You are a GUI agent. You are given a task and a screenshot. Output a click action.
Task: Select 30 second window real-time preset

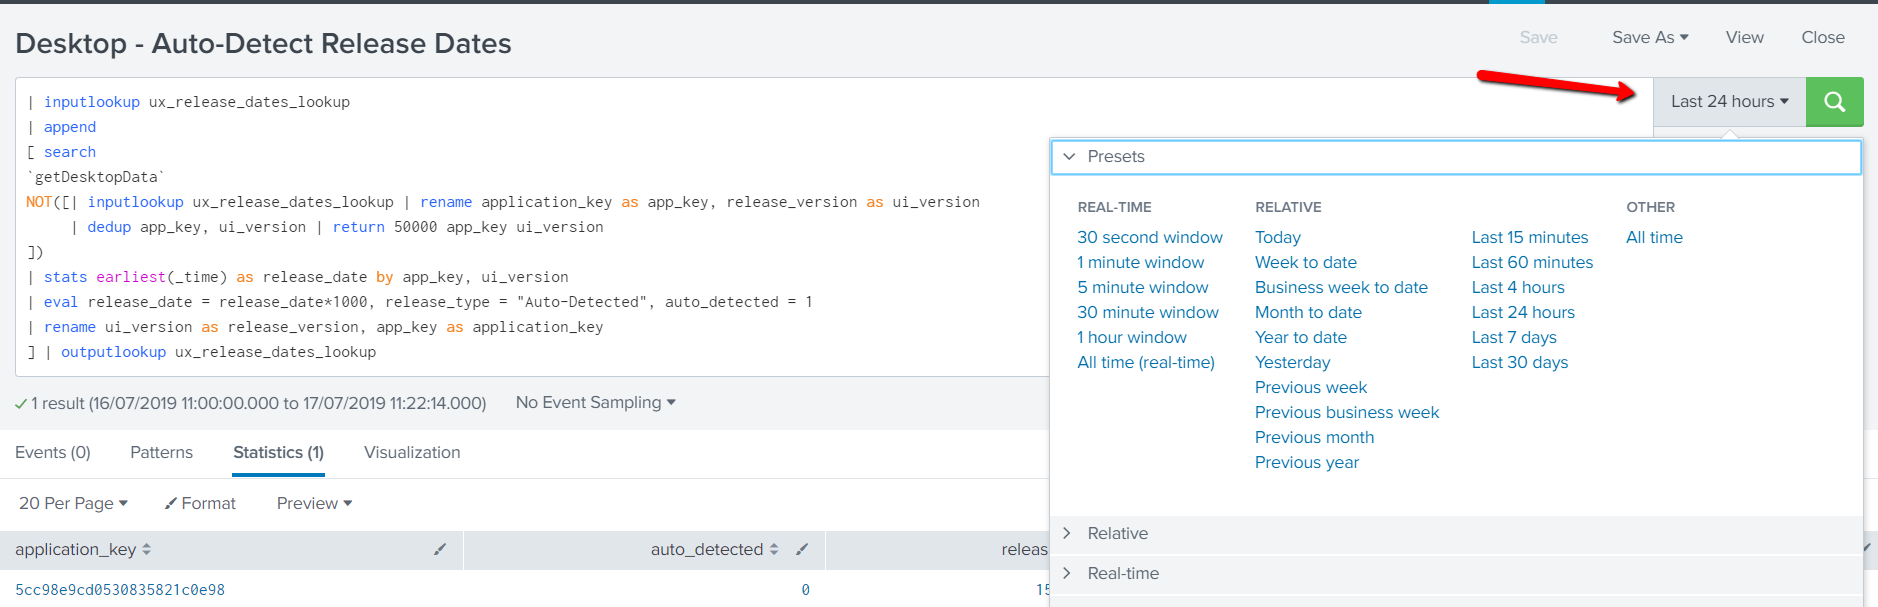coord(1149,237)
